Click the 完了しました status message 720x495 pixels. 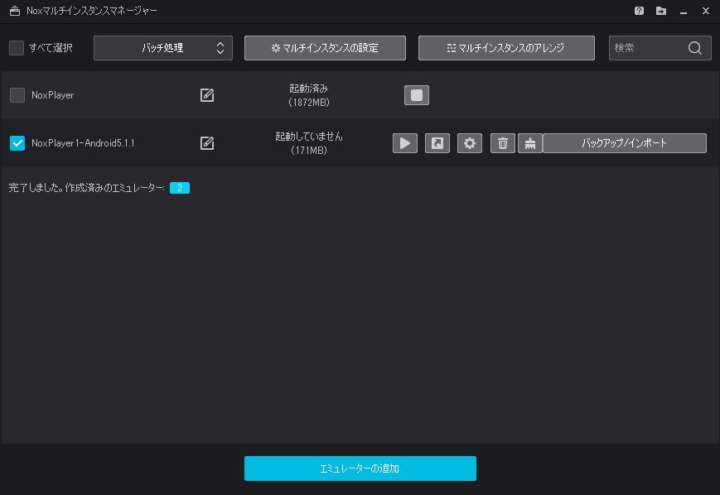tap(86, 188)
